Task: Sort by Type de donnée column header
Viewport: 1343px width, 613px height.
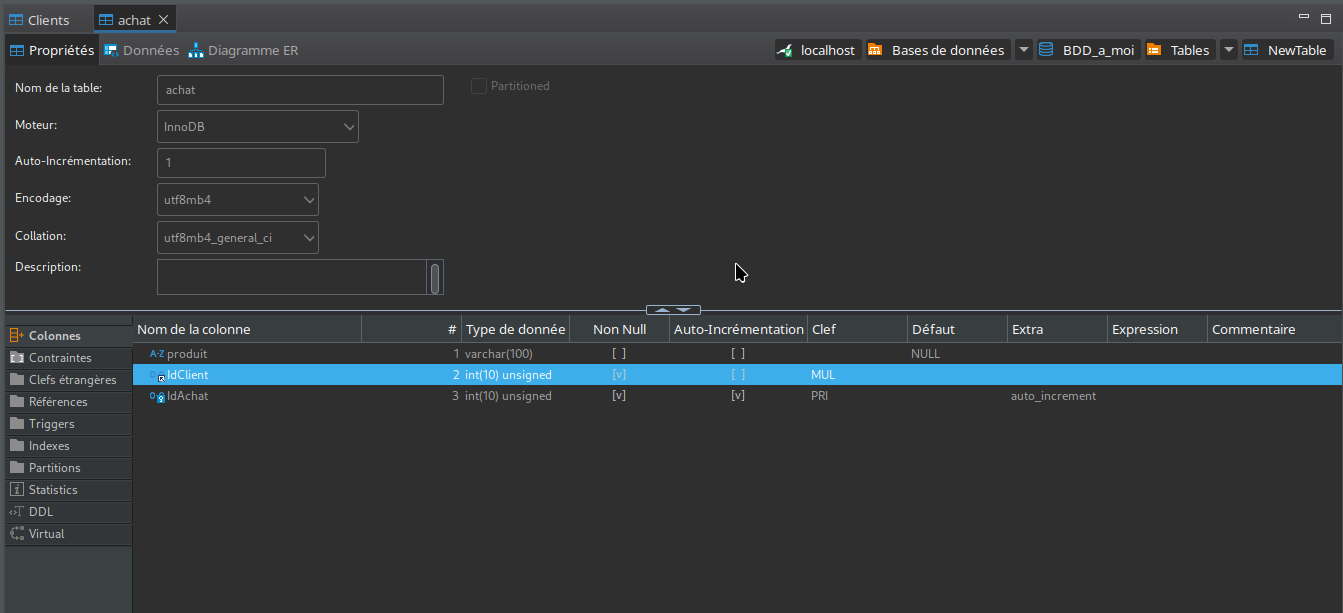Action: (x=515, y=329)
